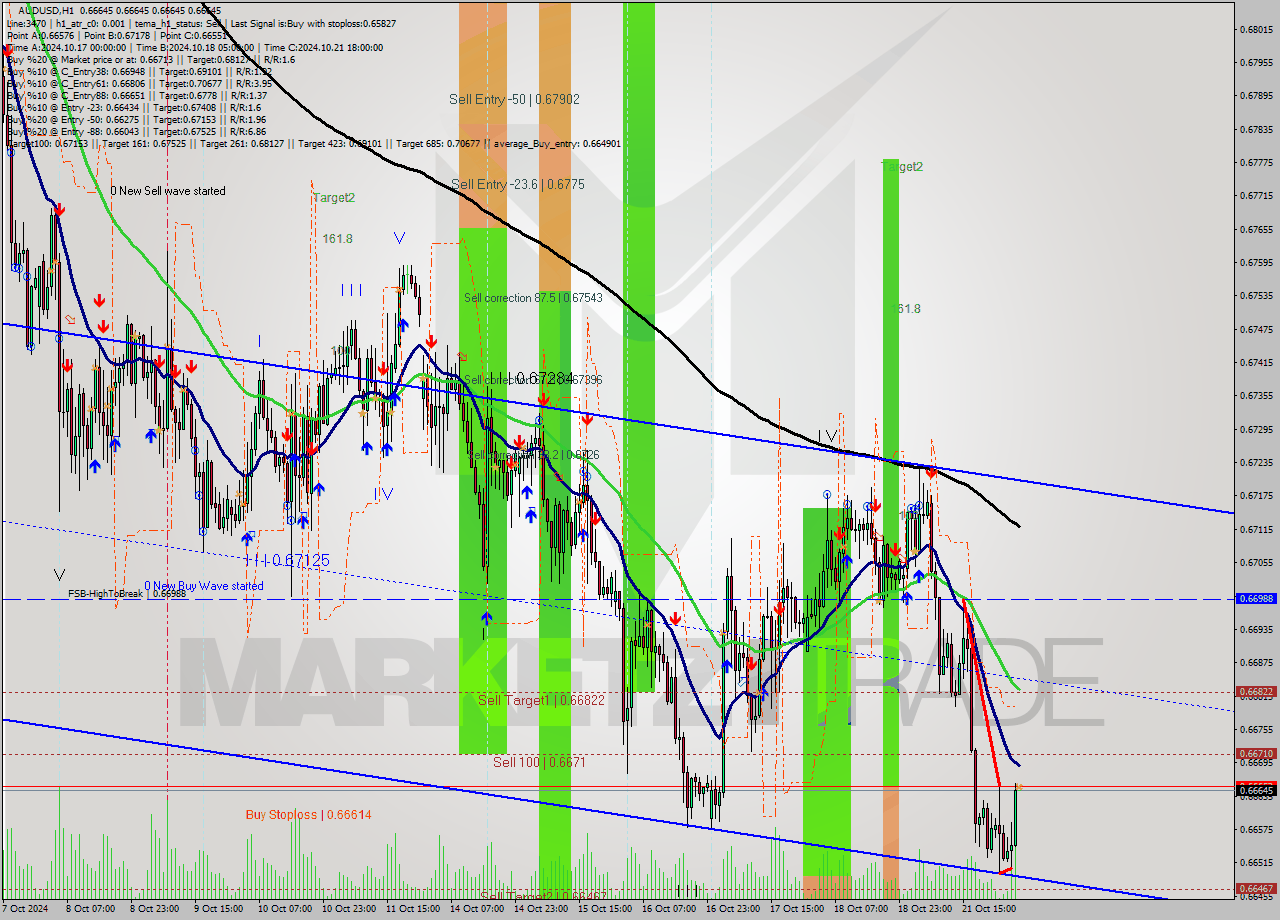Click the '0 New Sell wave started' annotation
Image resolution: width=1280 pixels, height=920 pixels.
[x=168, y=191]
